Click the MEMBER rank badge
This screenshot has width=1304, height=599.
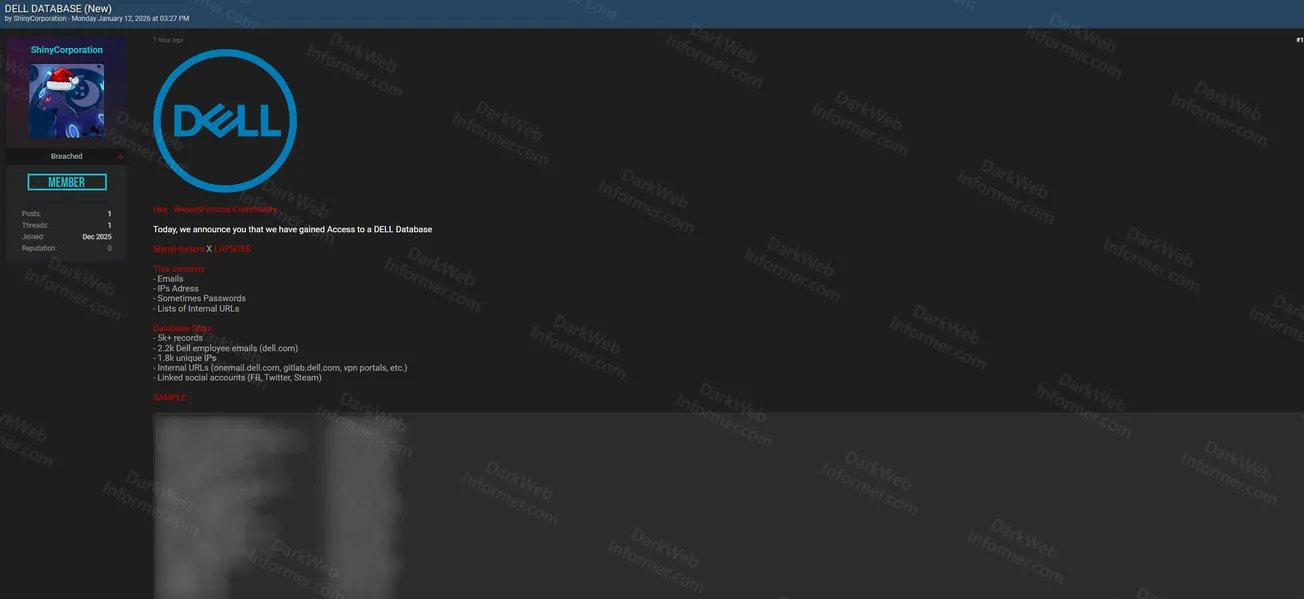click(x=66, y=181)
